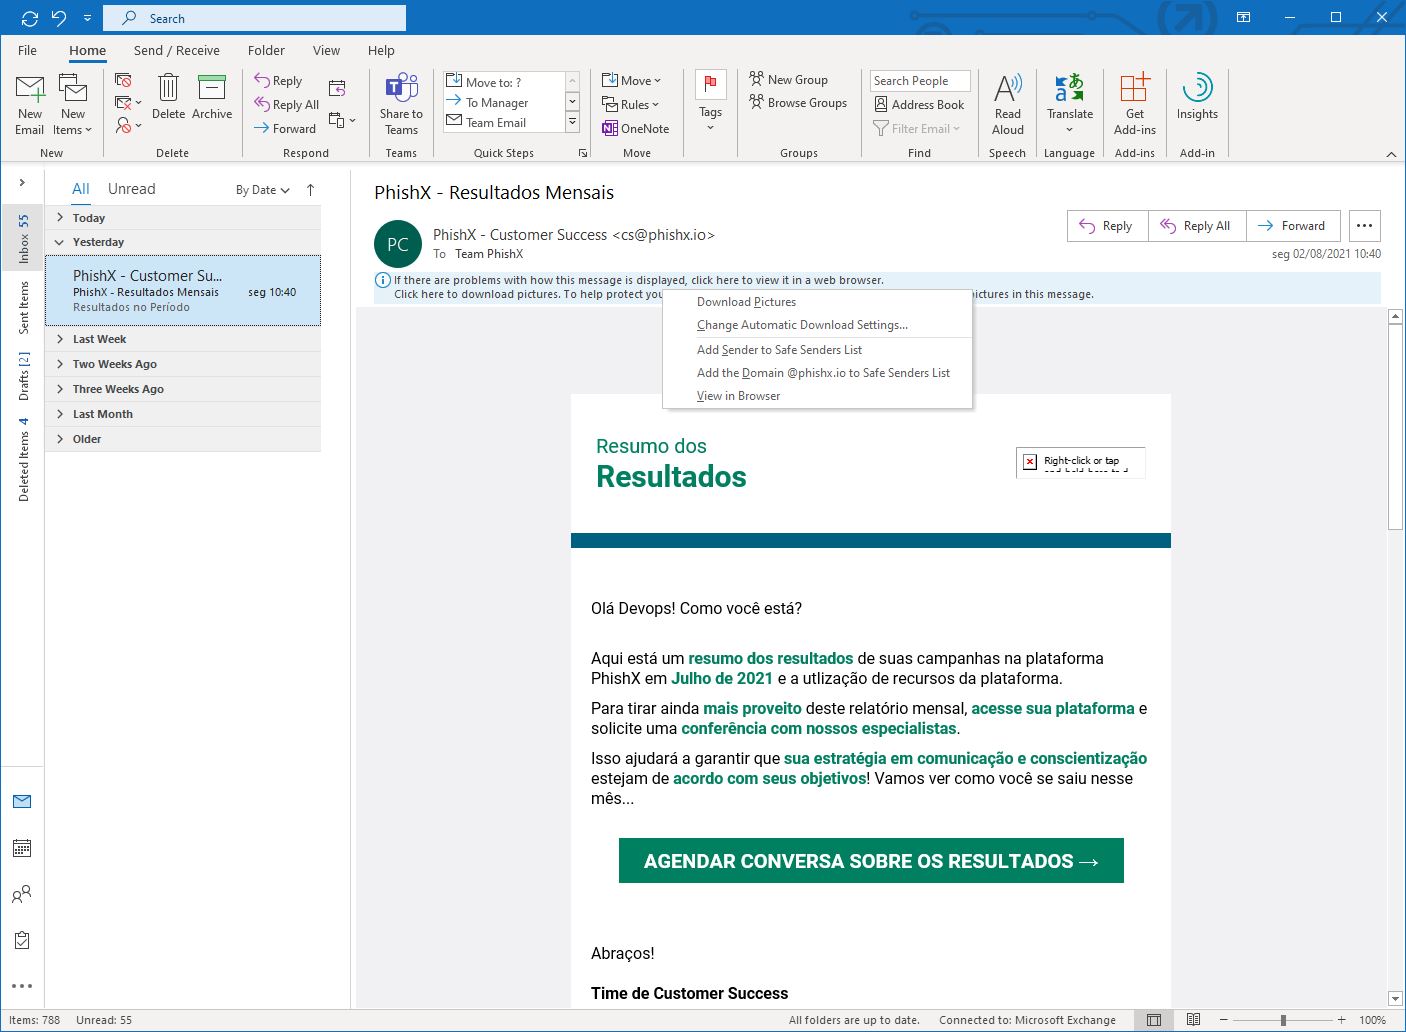Open OneNote from the Move group

[636, 128]
